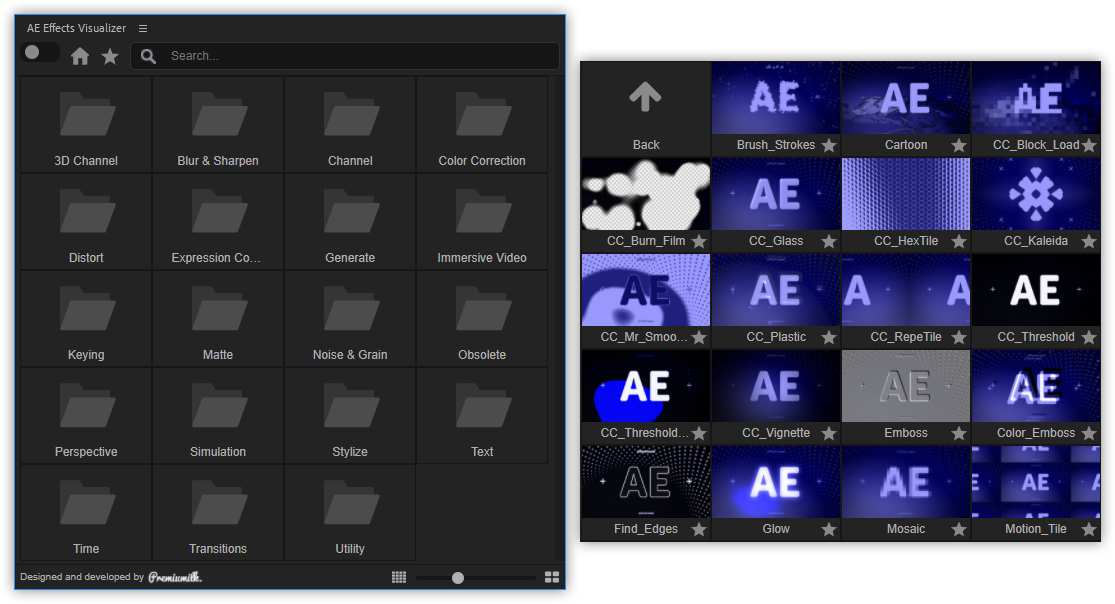Switch to small grid view icon
This screenshot has height=604, width=1115.
399,577
